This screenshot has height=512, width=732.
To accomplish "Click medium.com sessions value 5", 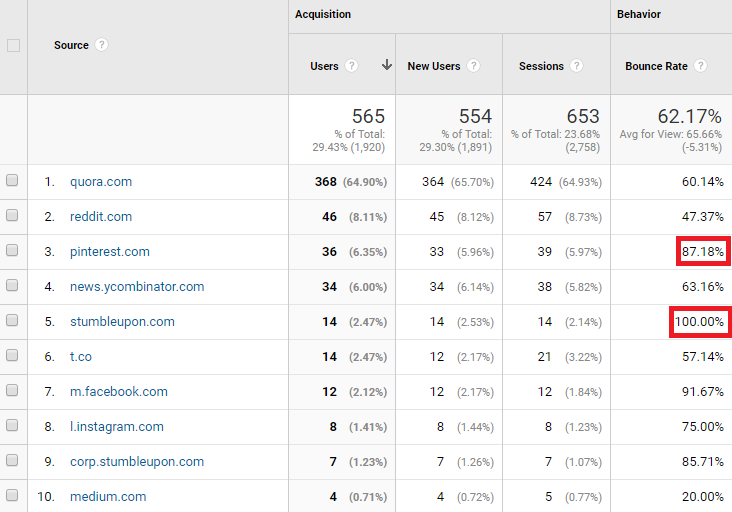I will pos(549,497).
